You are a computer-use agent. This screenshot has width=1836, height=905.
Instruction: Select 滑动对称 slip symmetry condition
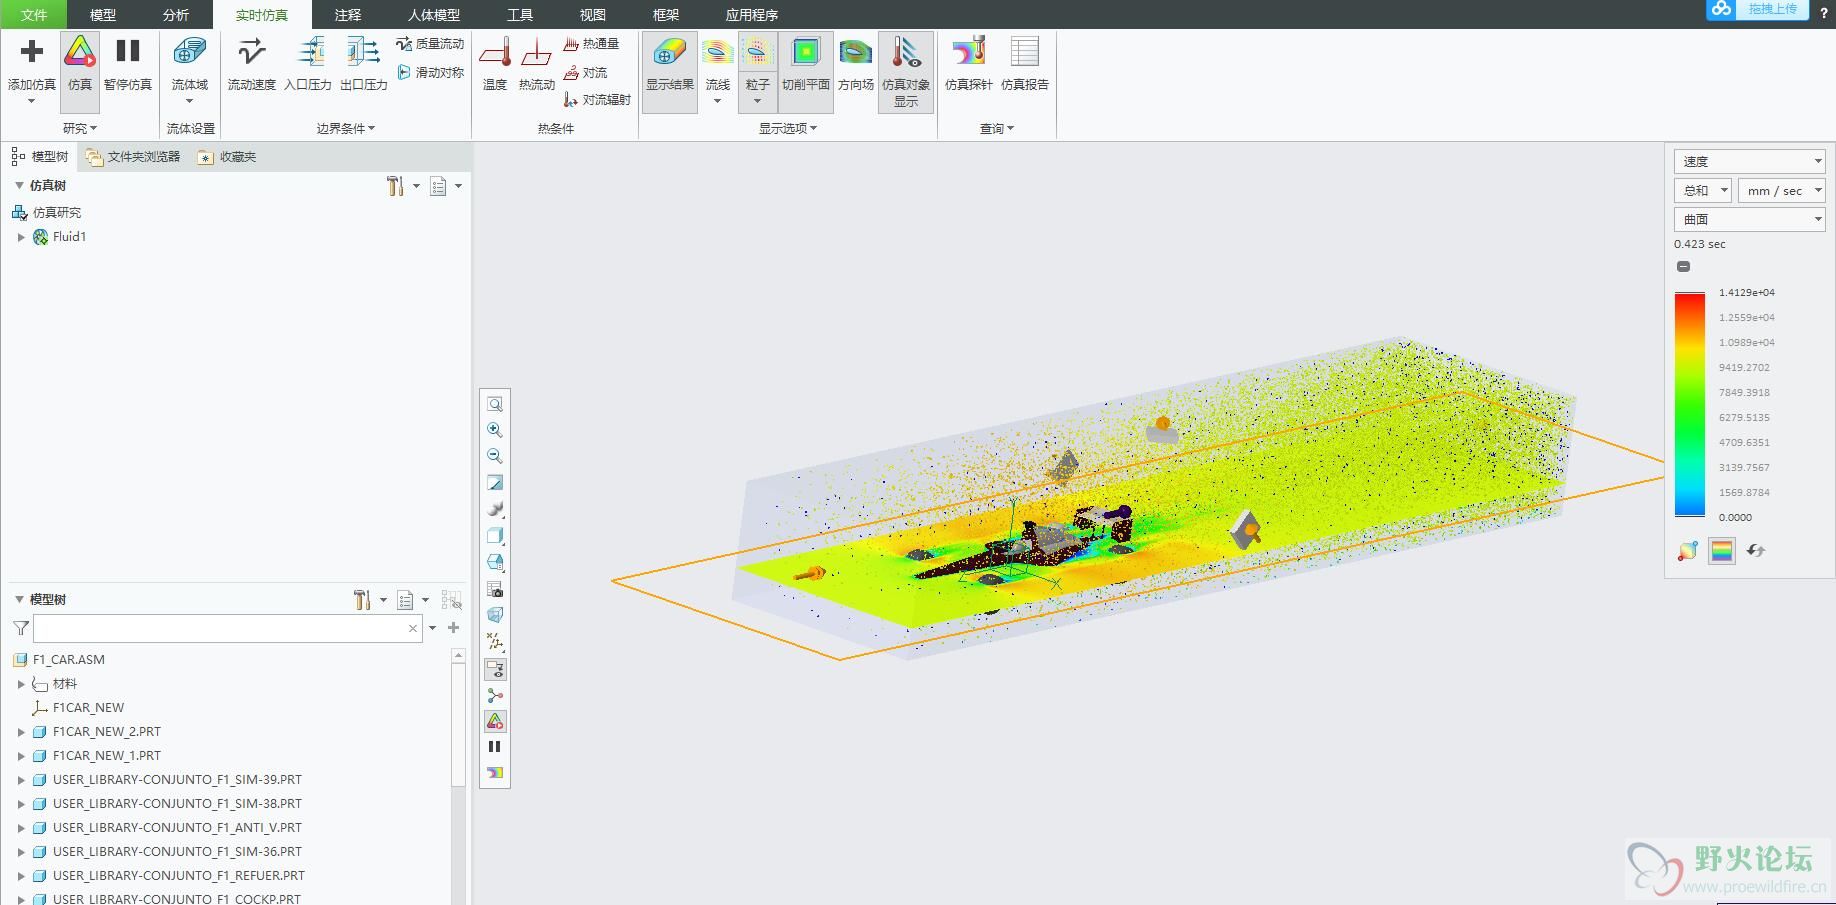(430, 73)
